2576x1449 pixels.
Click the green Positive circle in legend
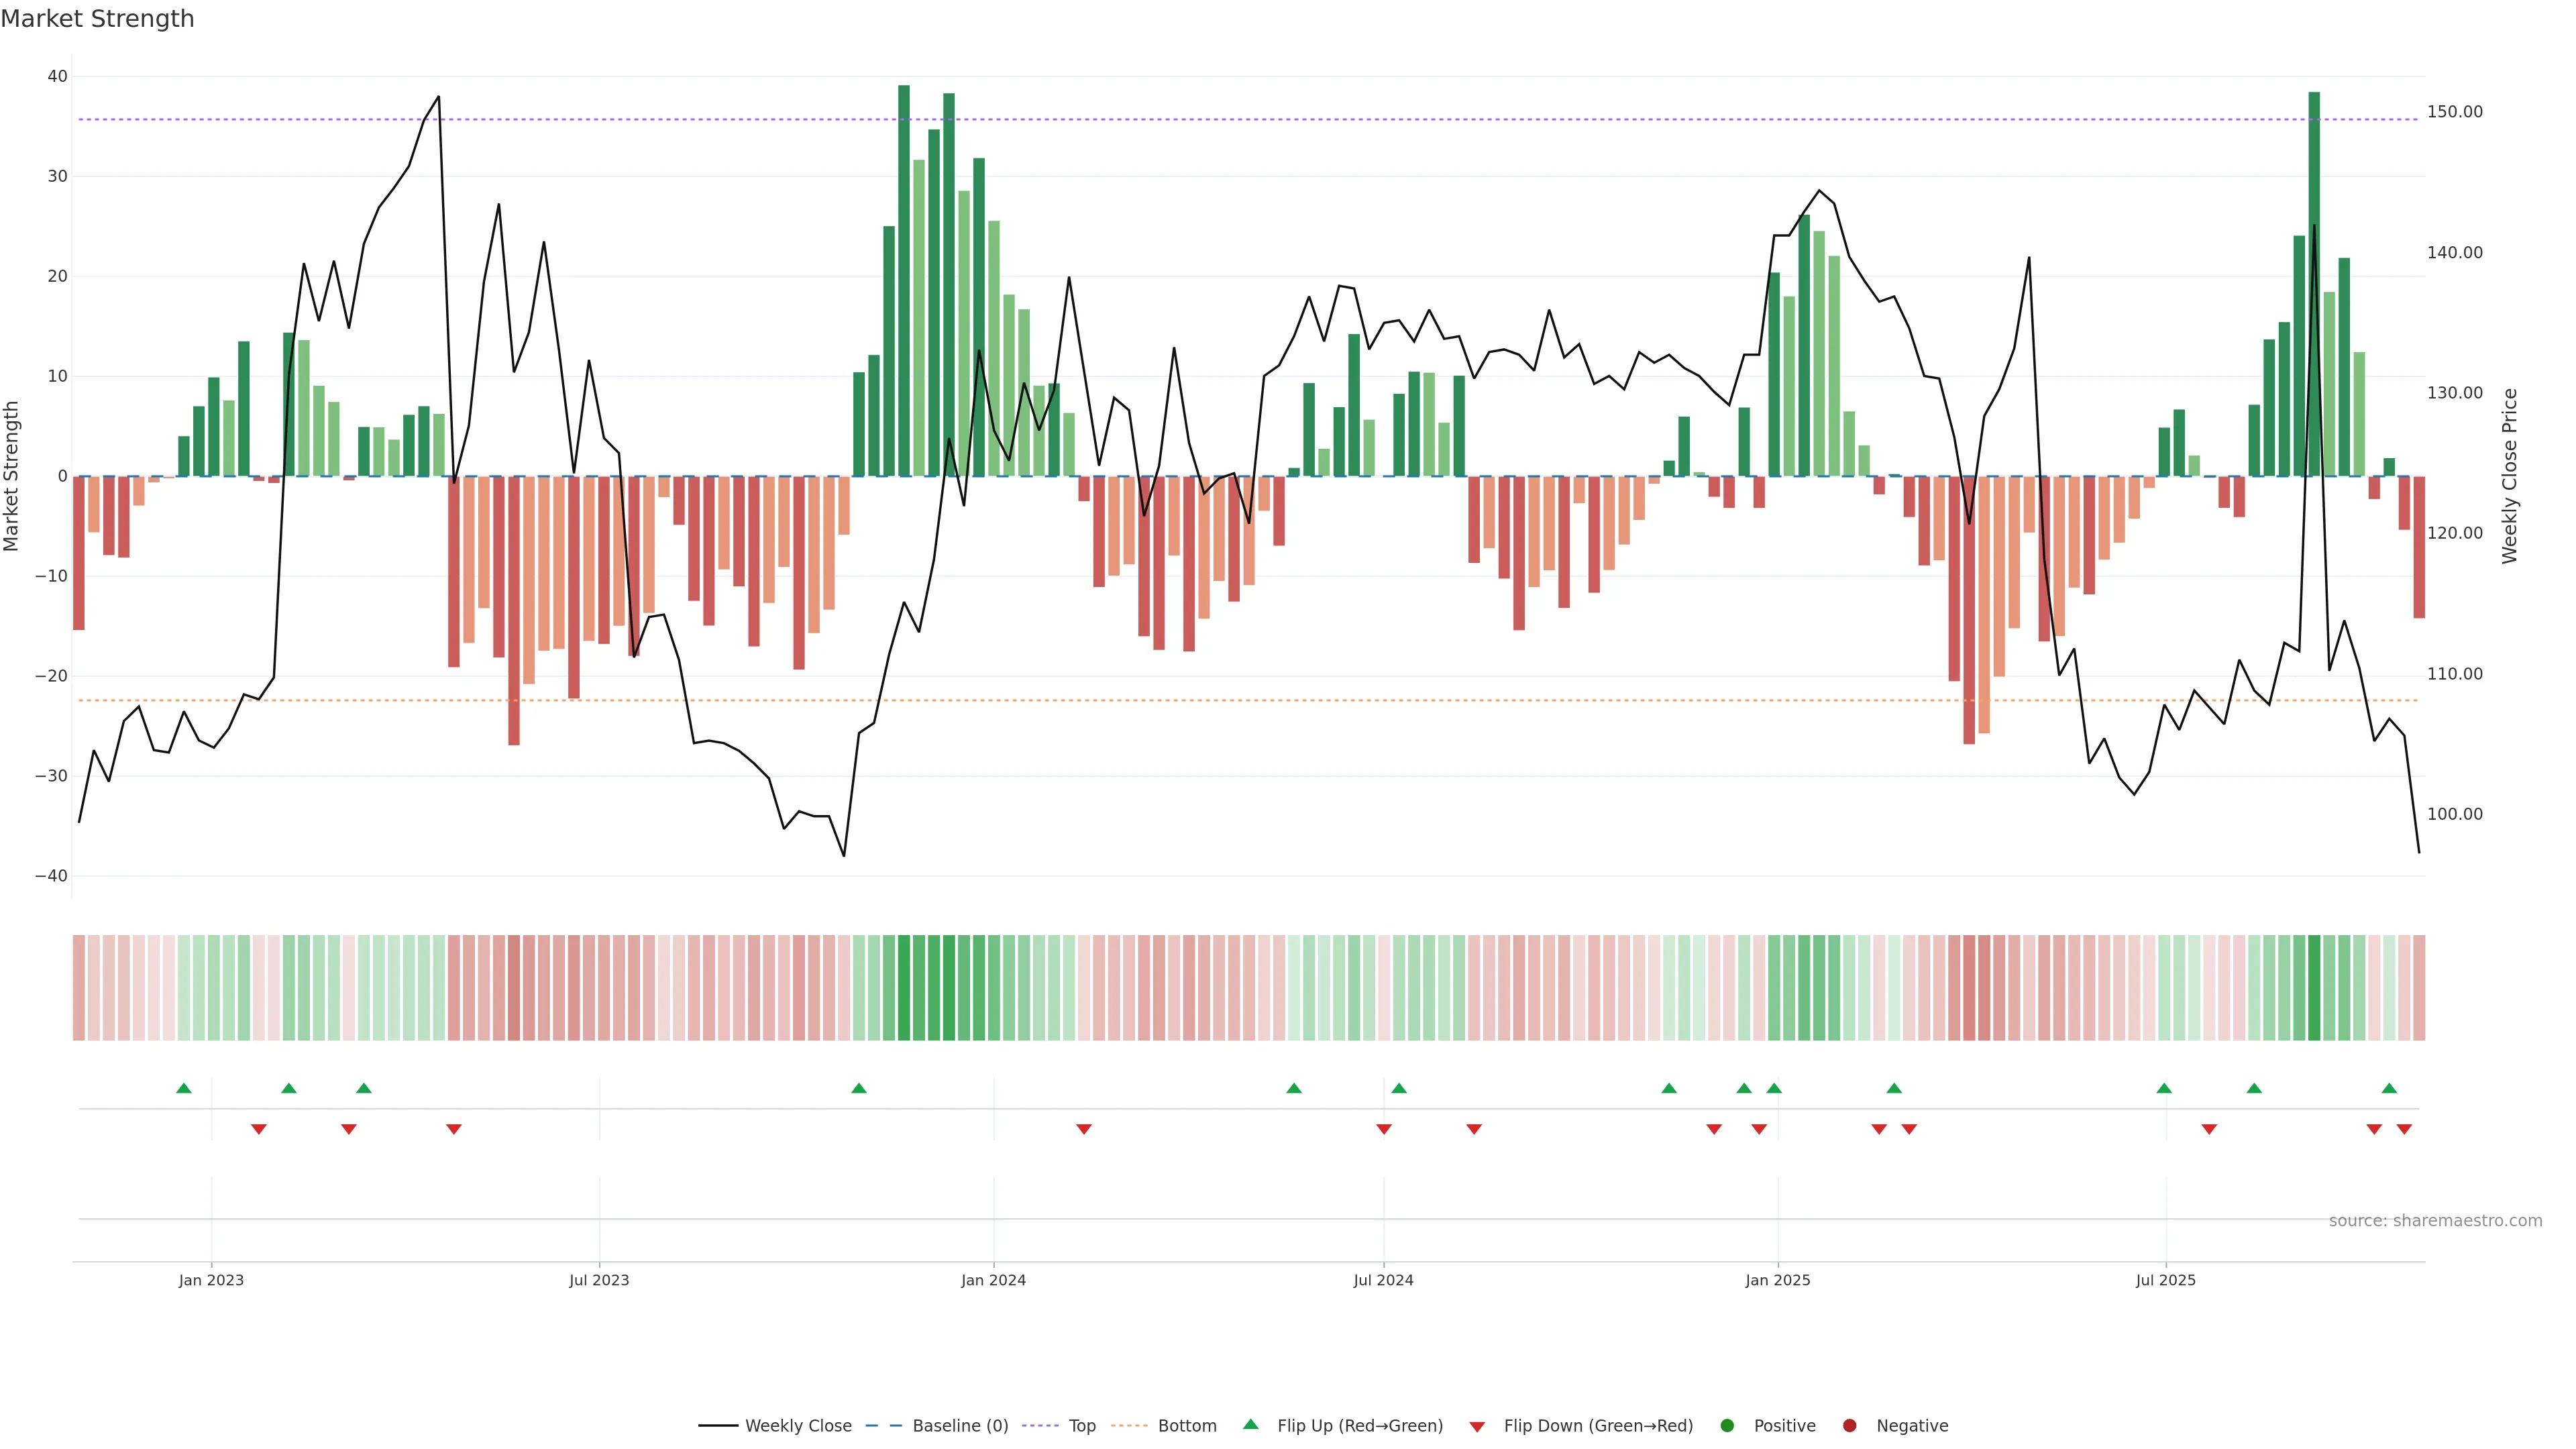click(1727, 1426)
